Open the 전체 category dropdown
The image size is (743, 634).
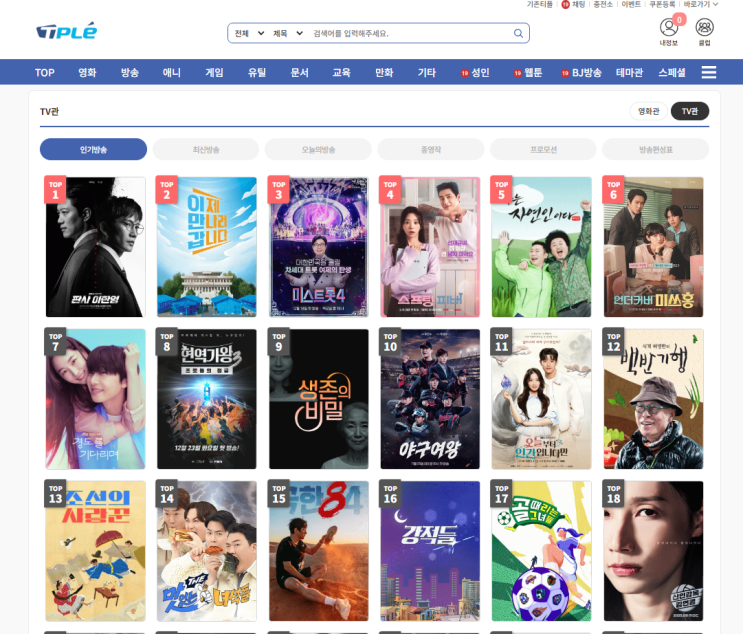pyautogui.click(x=249, y=33)
